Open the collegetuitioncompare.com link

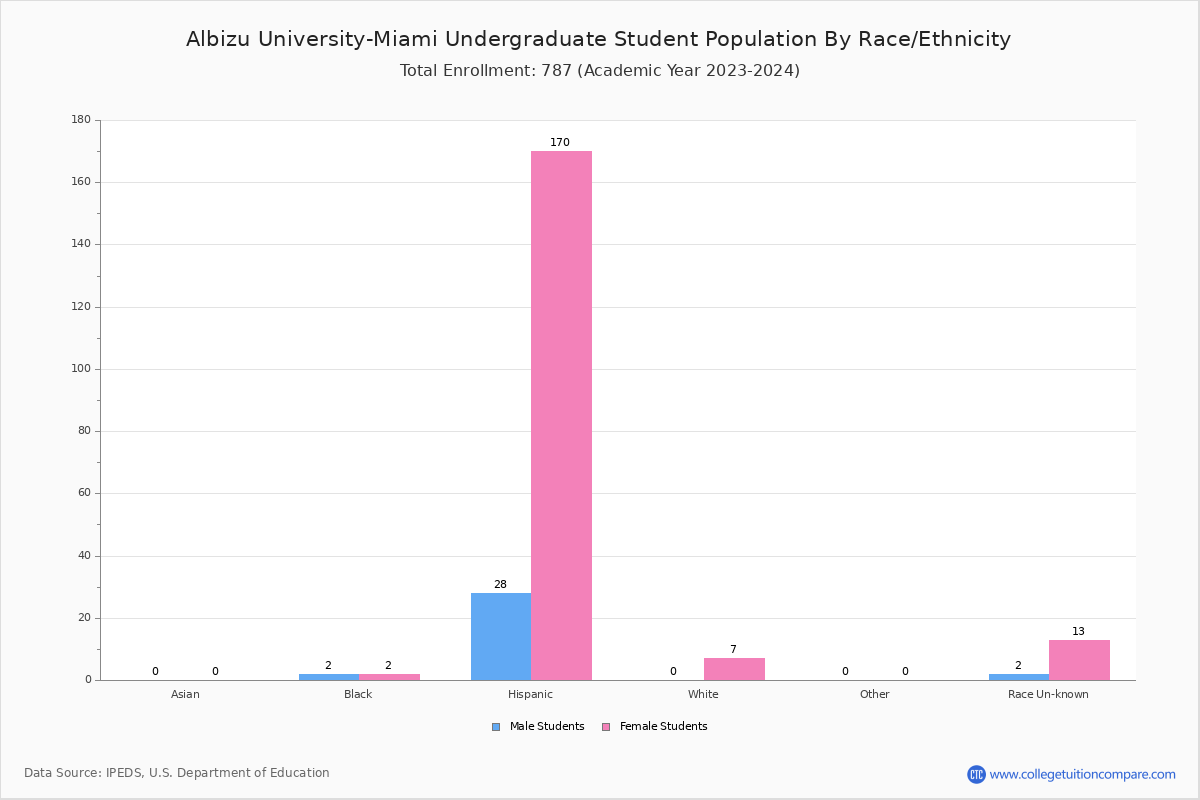click(x=1082, y=774)
